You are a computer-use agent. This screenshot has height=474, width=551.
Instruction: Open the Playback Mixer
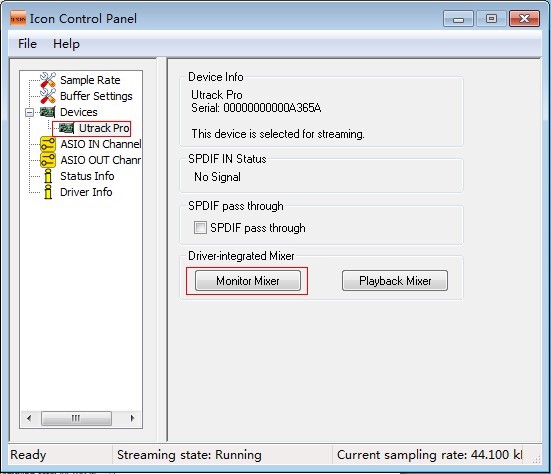point(395,280)
